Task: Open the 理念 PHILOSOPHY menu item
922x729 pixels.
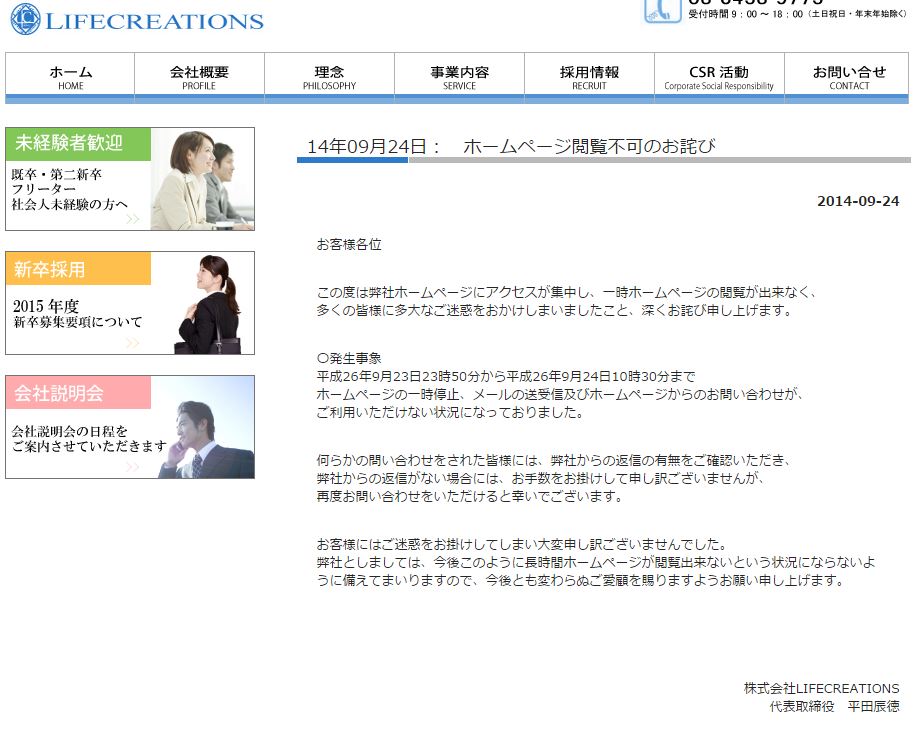Action: click(329, 78)
